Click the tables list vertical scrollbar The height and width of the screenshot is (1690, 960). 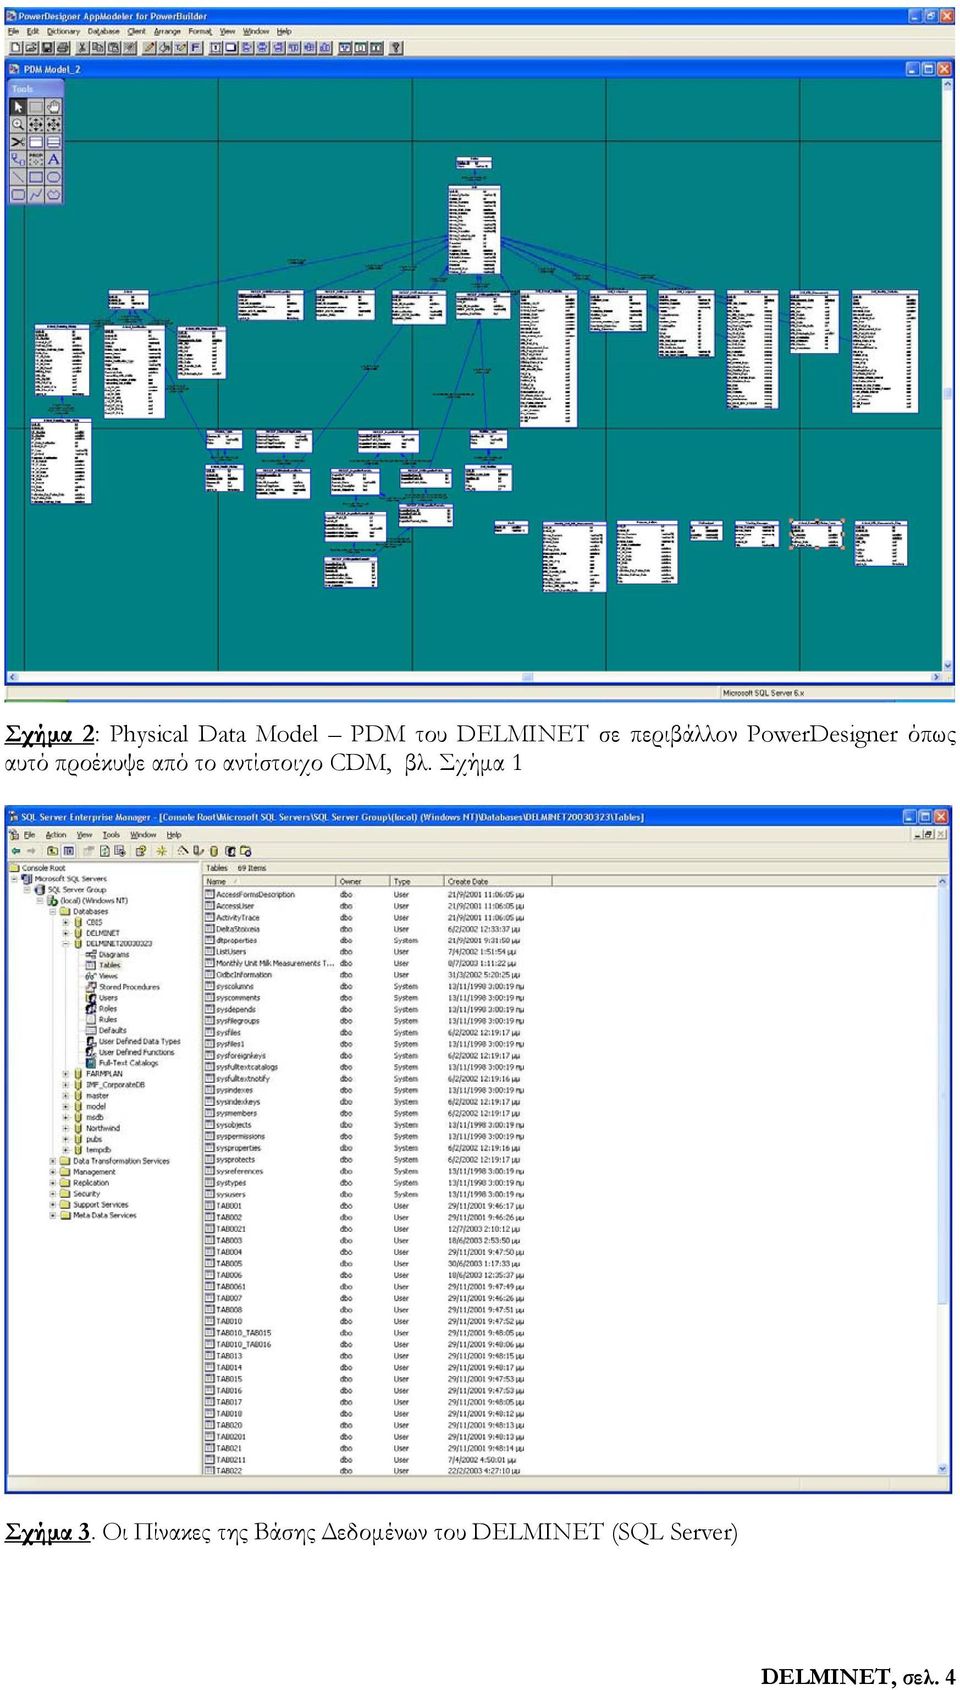tap(943, 1175)
